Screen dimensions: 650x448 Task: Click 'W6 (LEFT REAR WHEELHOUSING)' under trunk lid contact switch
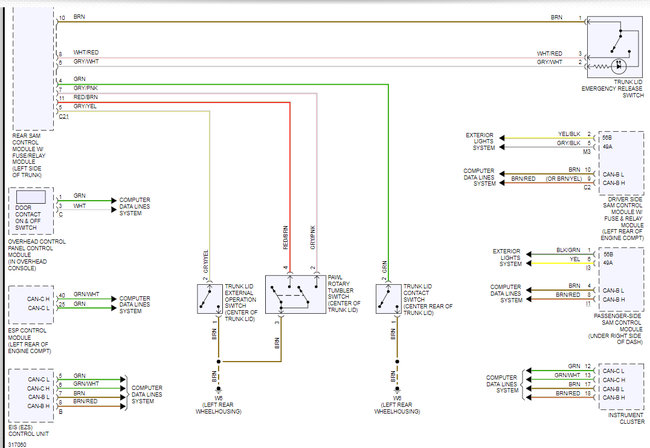pyautogui.click(x=397, y=404)
